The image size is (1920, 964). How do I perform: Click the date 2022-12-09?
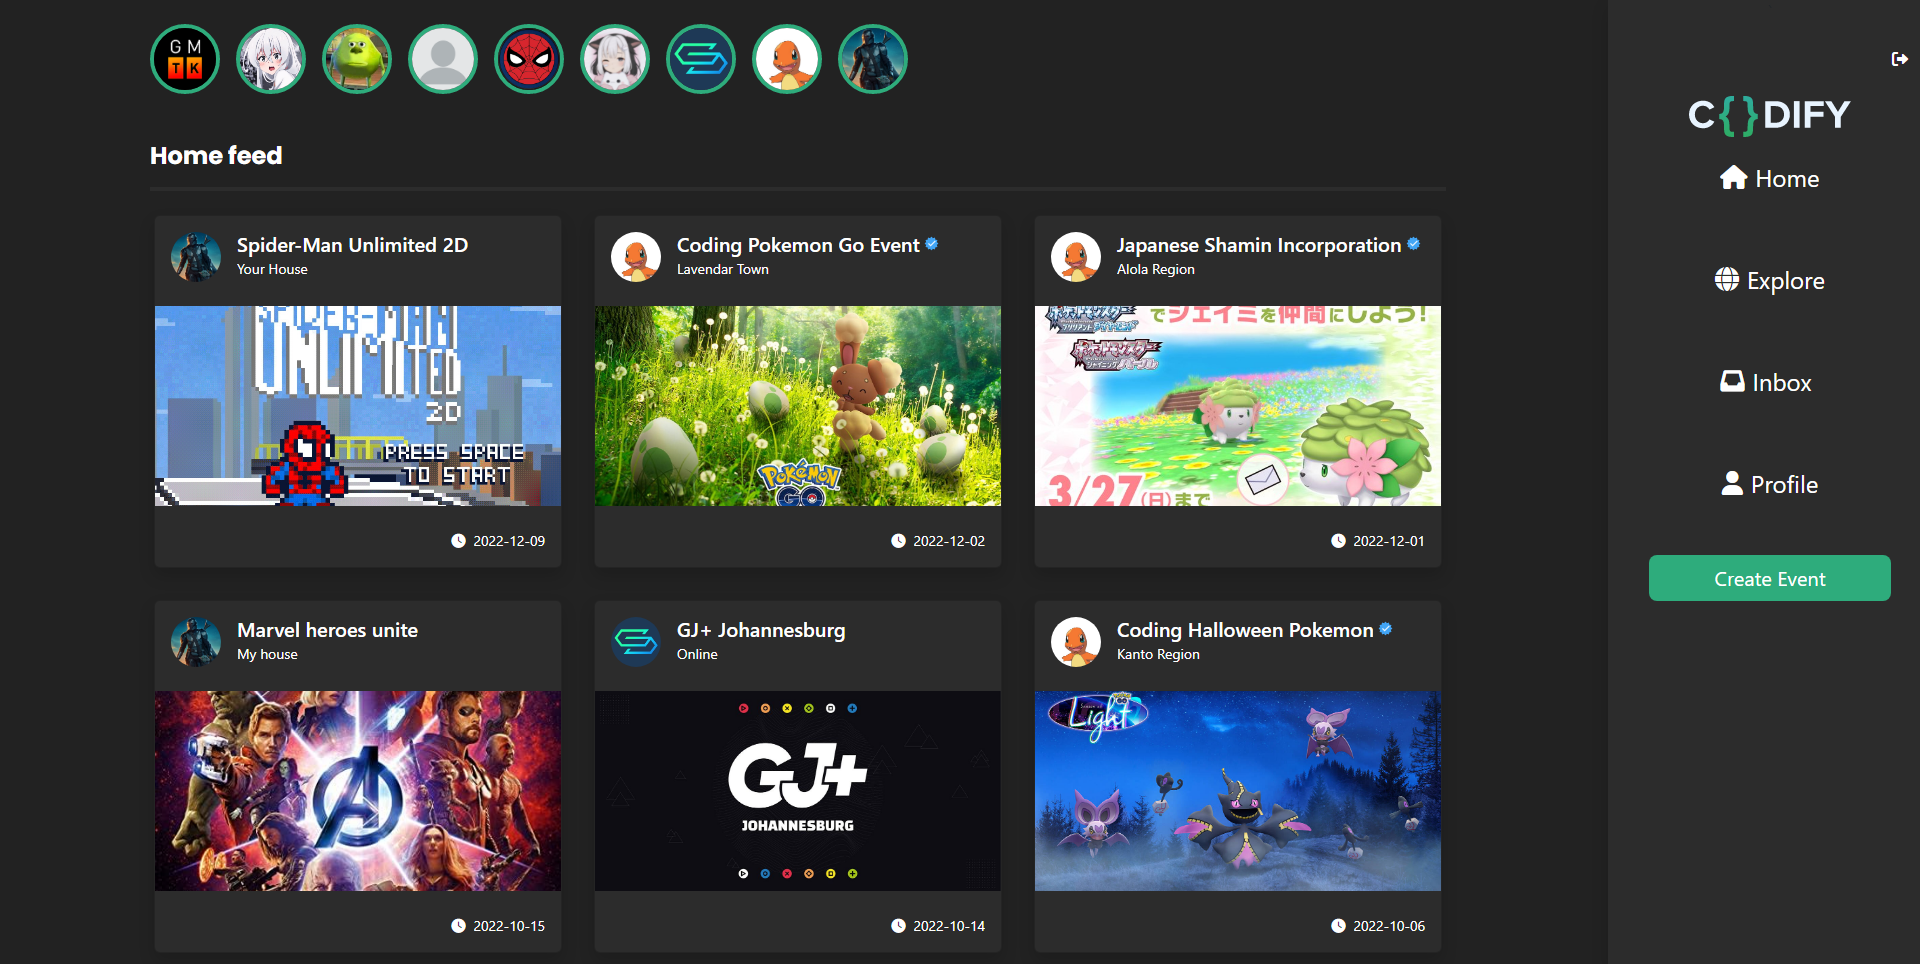click(x=509, y=541)
